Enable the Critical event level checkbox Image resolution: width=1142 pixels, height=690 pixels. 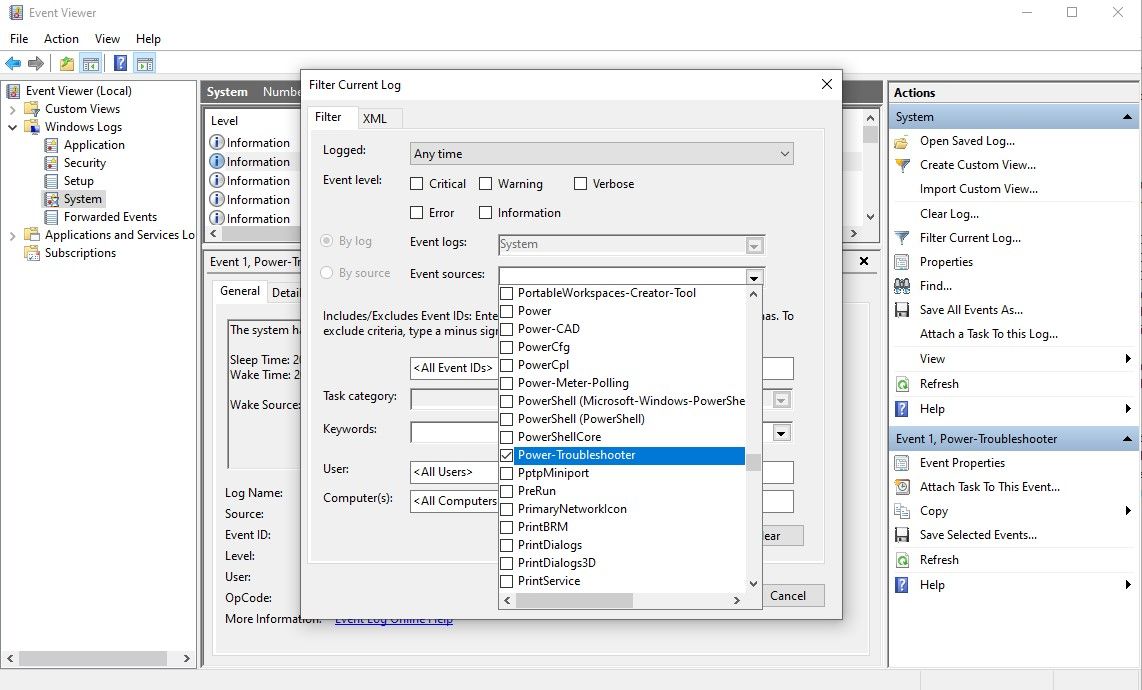pyautogui.click(x=417, y=184)
